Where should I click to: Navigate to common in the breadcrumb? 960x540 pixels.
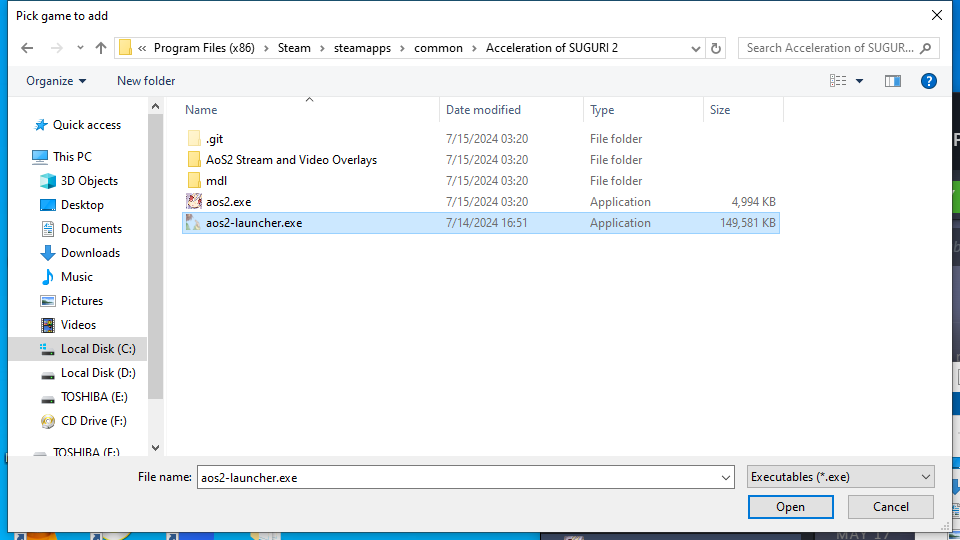438,48
